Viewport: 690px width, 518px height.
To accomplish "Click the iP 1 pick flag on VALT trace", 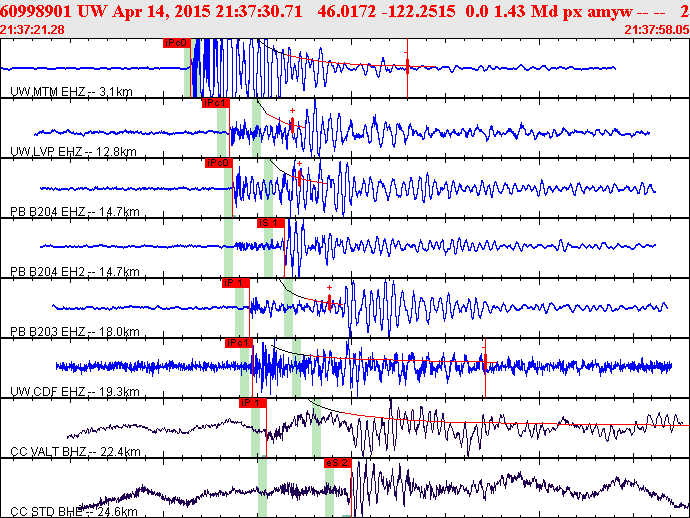I will pos(253,403).
